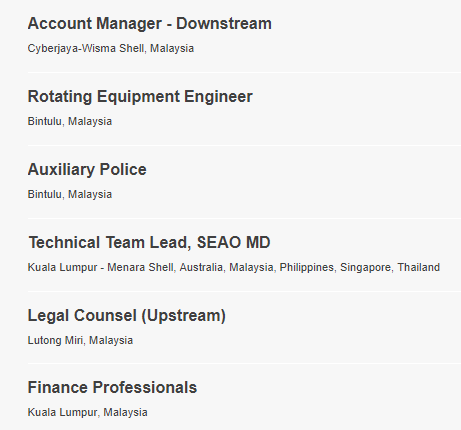
Task: Click SEAO MD in the fourth job title
Action: [x=233, y=242]
